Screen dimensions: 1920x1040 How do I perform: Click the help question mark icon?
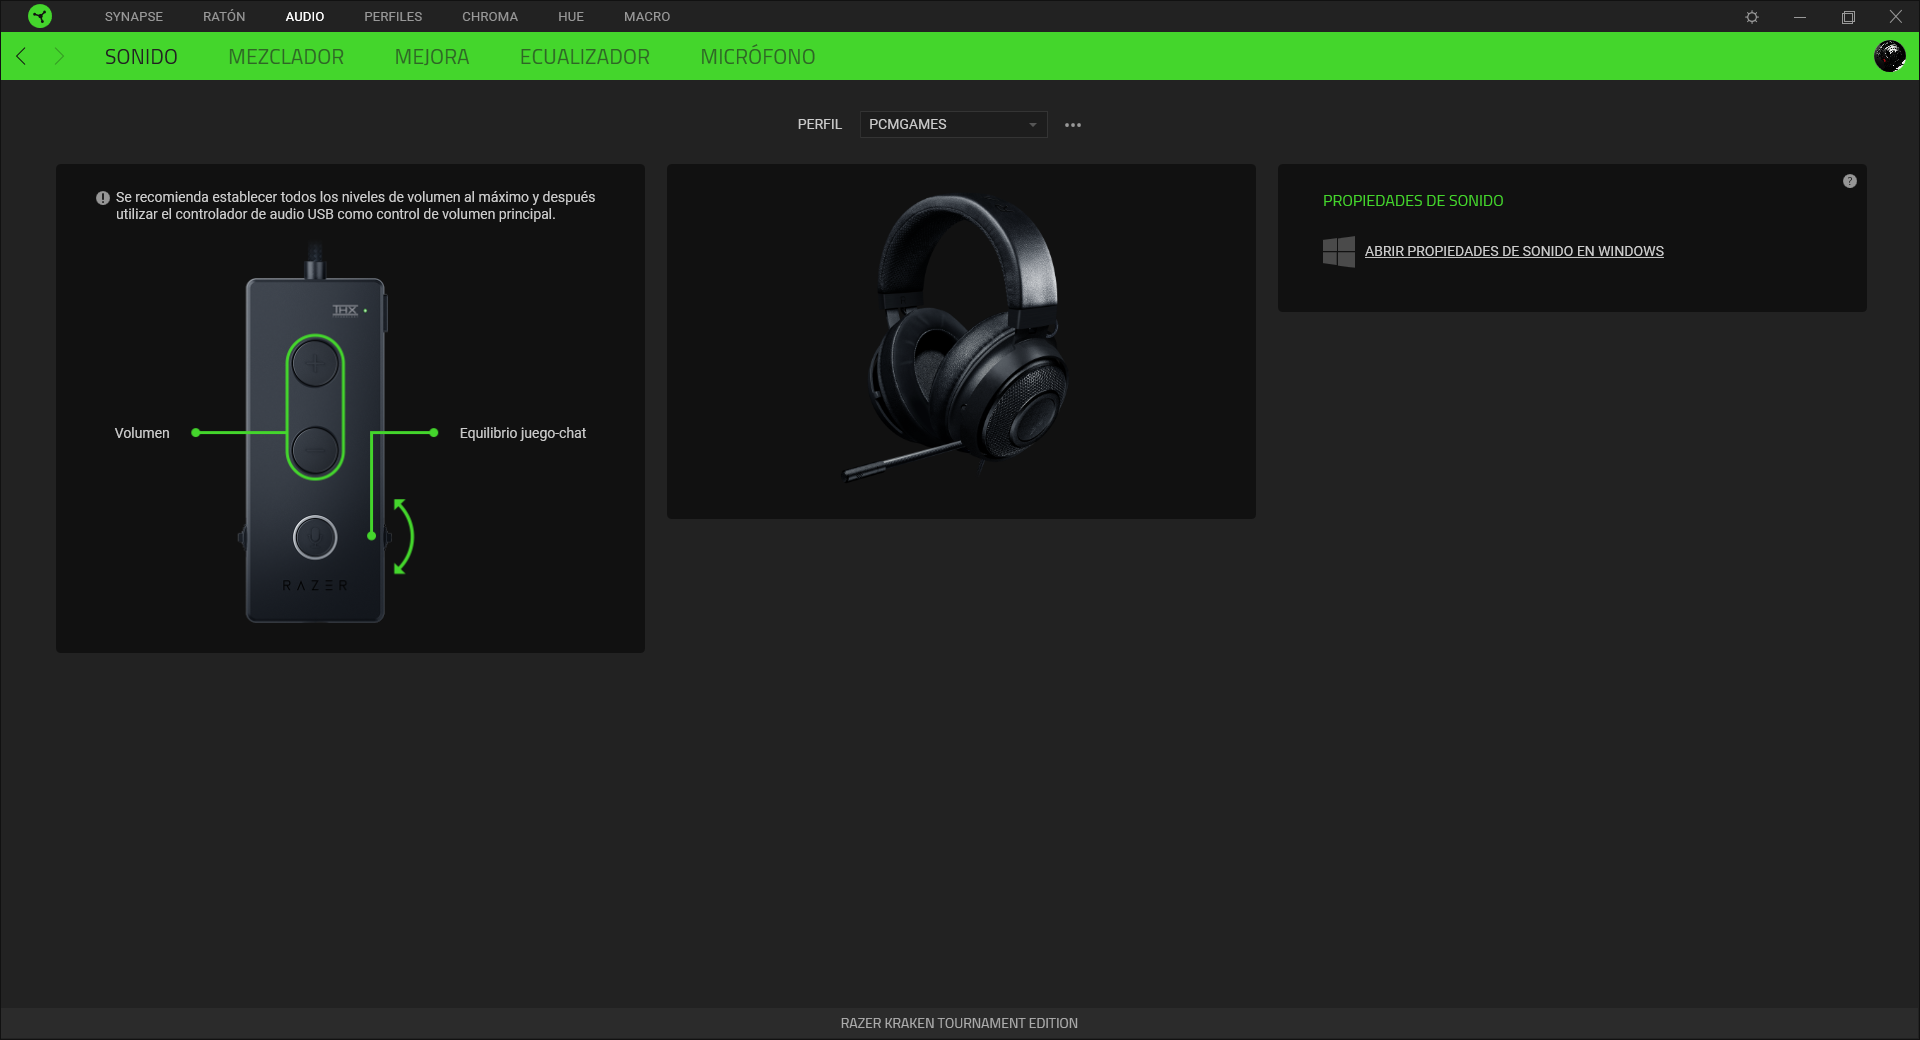pos(1850,181)
